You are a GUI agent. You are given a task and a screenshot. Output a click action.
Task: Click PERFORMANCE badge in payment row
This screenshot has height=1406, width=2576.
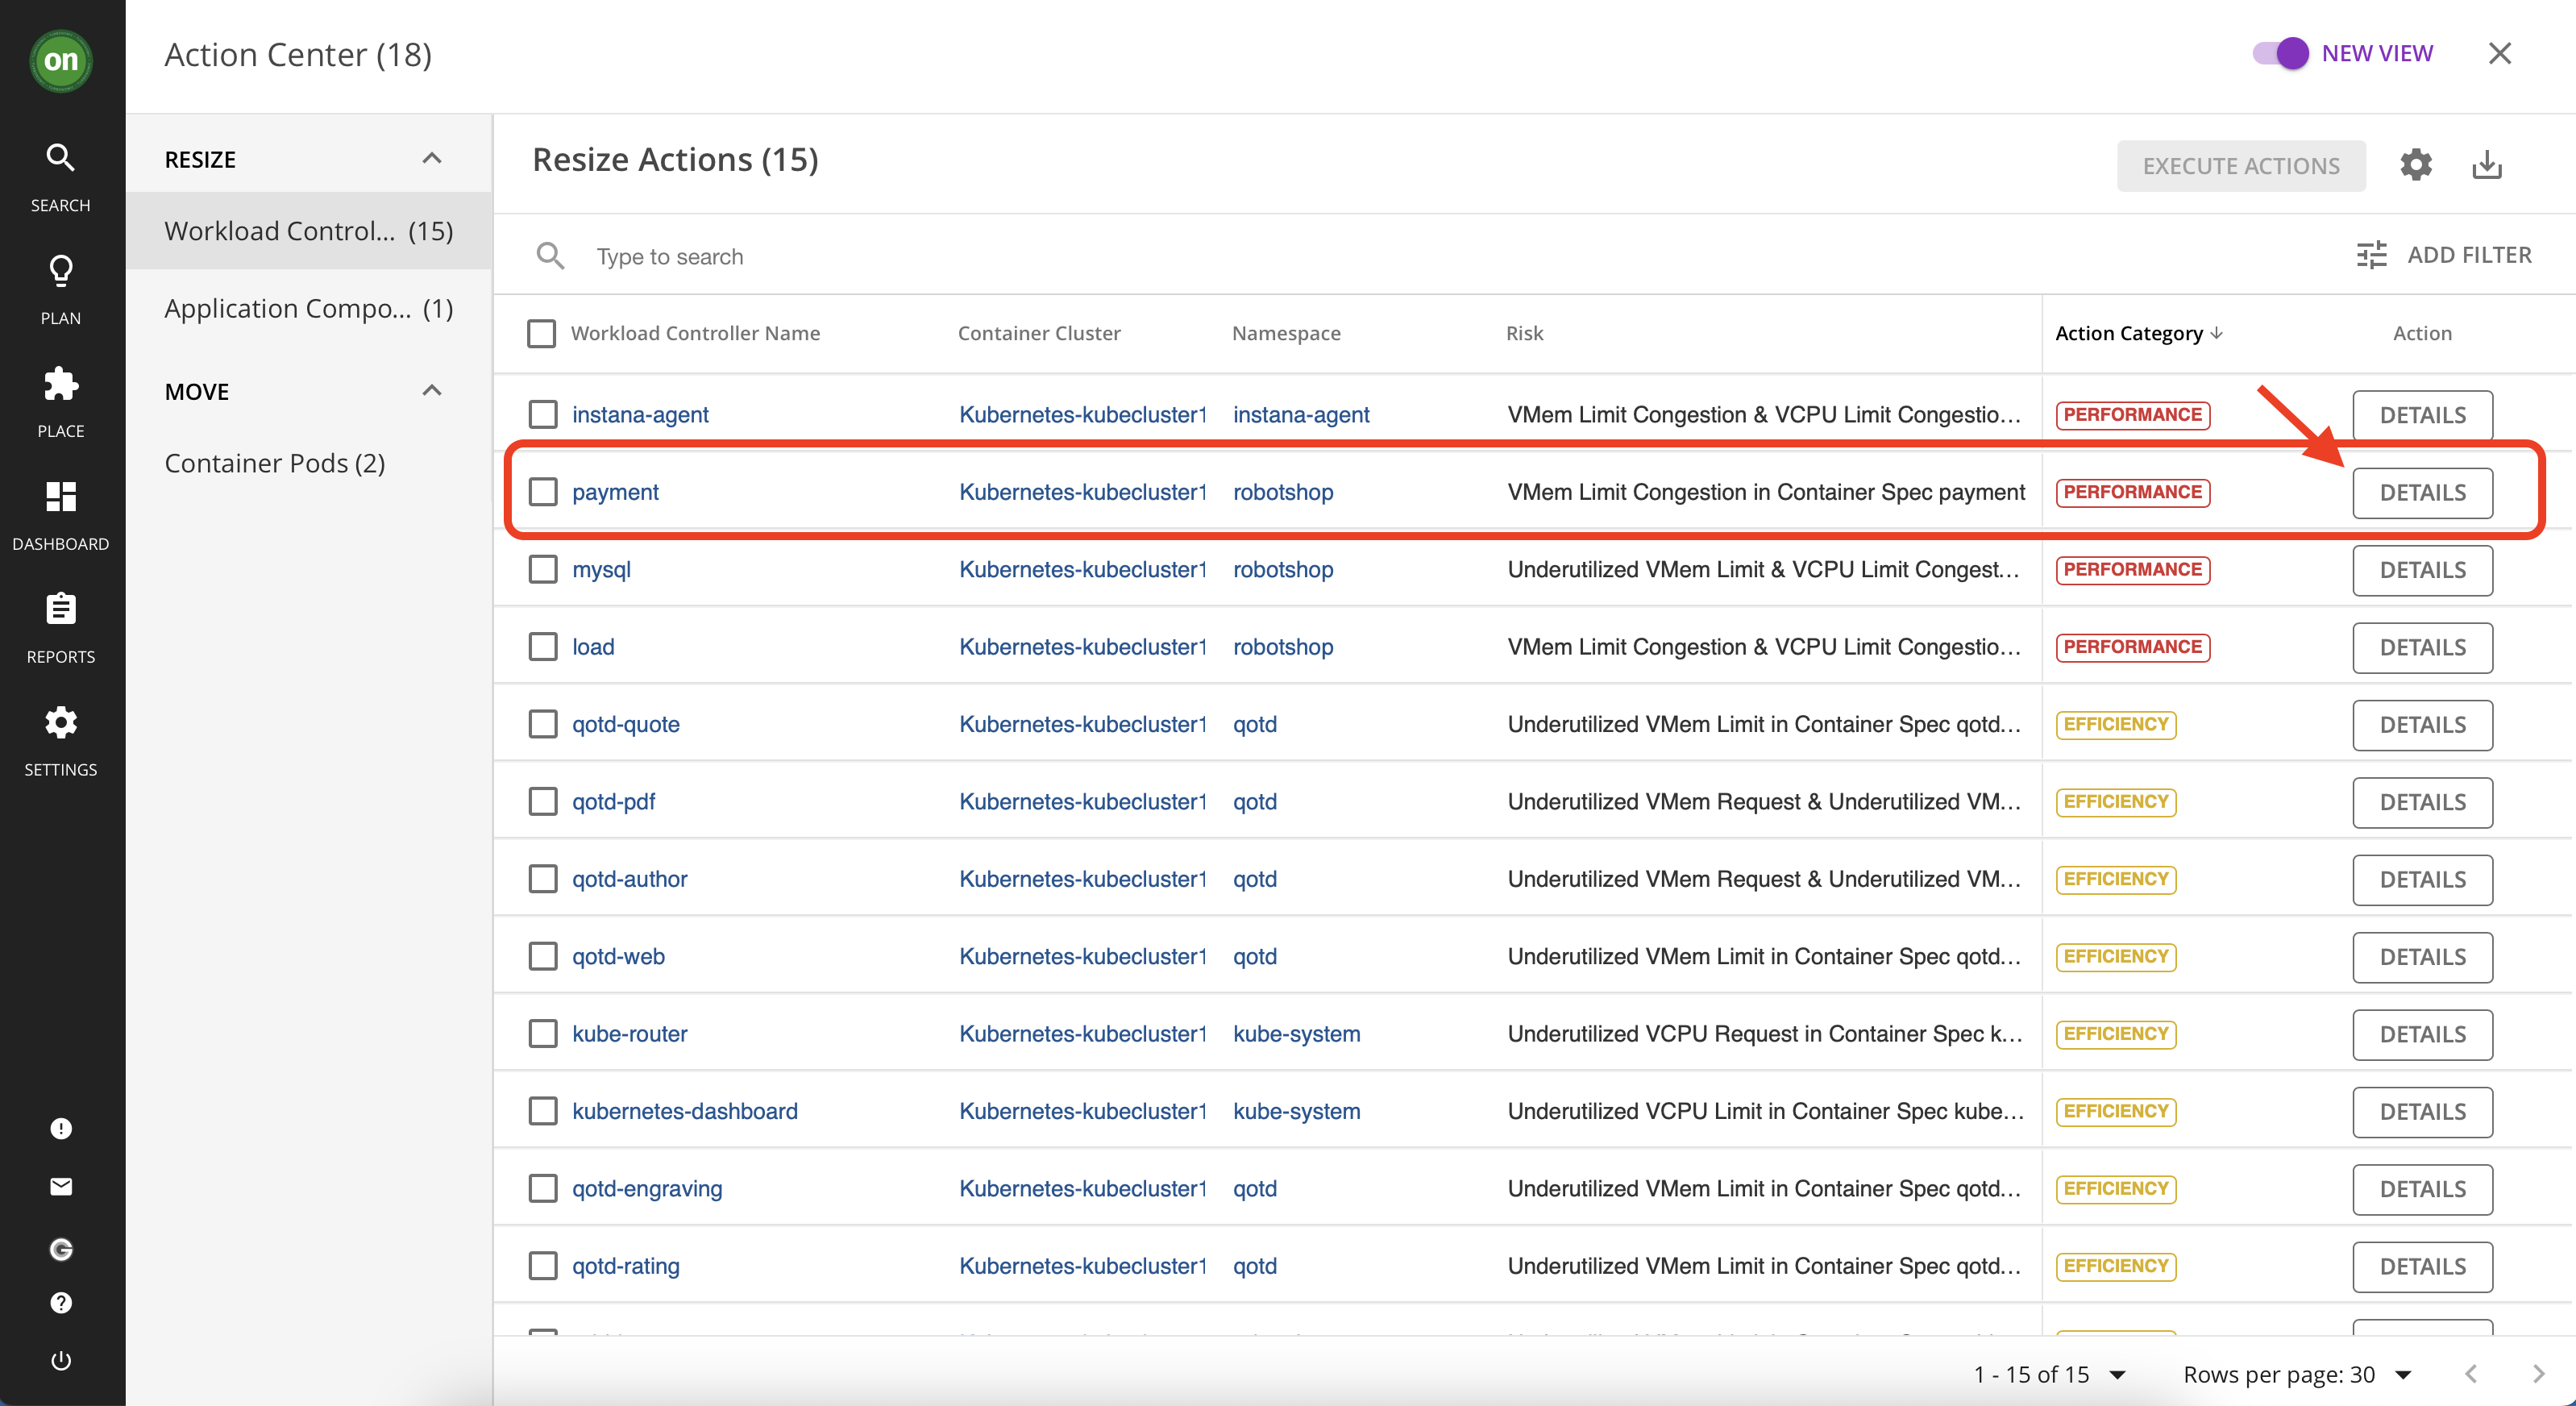click(2133, 492)
